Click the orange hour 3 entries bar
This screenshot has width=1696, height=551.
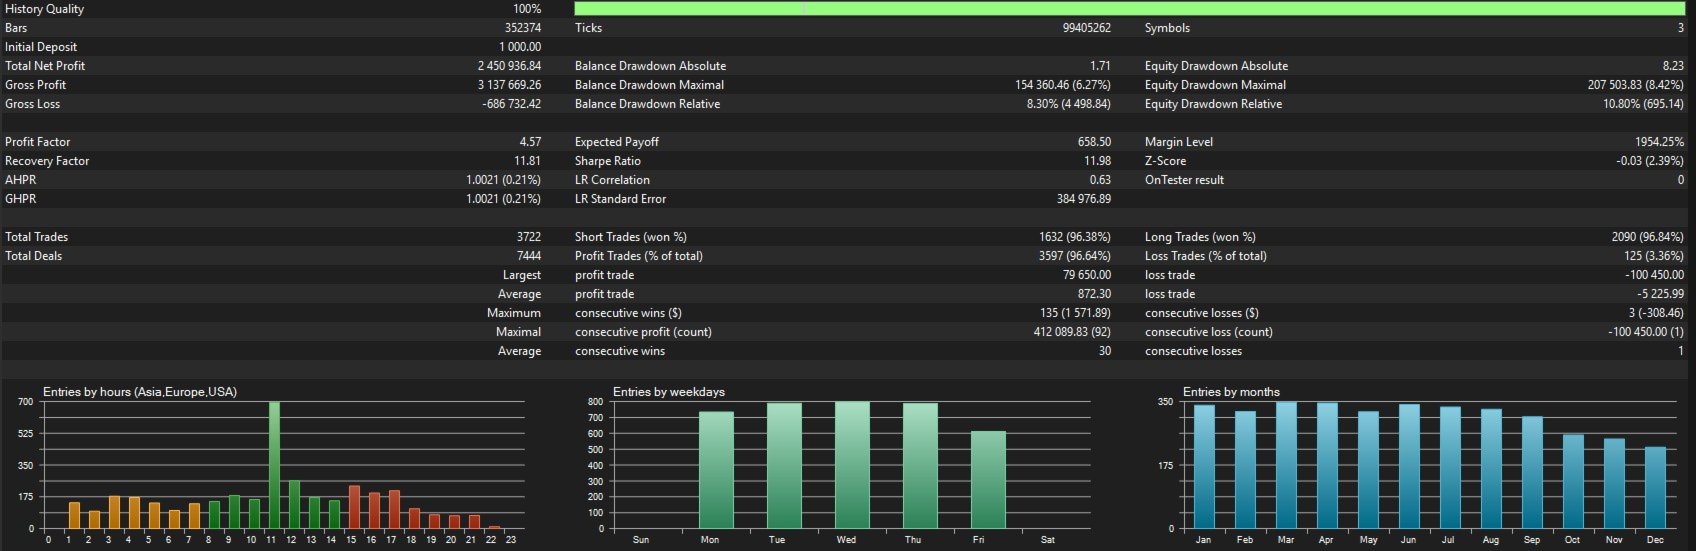coord(114,512)
